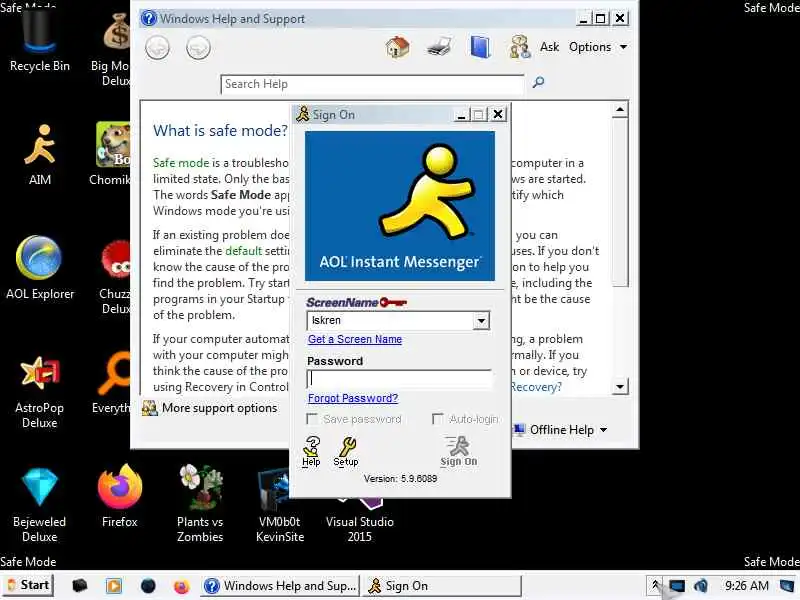This screenshot has height=600, width=800.
Task: Click the network monitor tray icon
Action: (677, 586)
